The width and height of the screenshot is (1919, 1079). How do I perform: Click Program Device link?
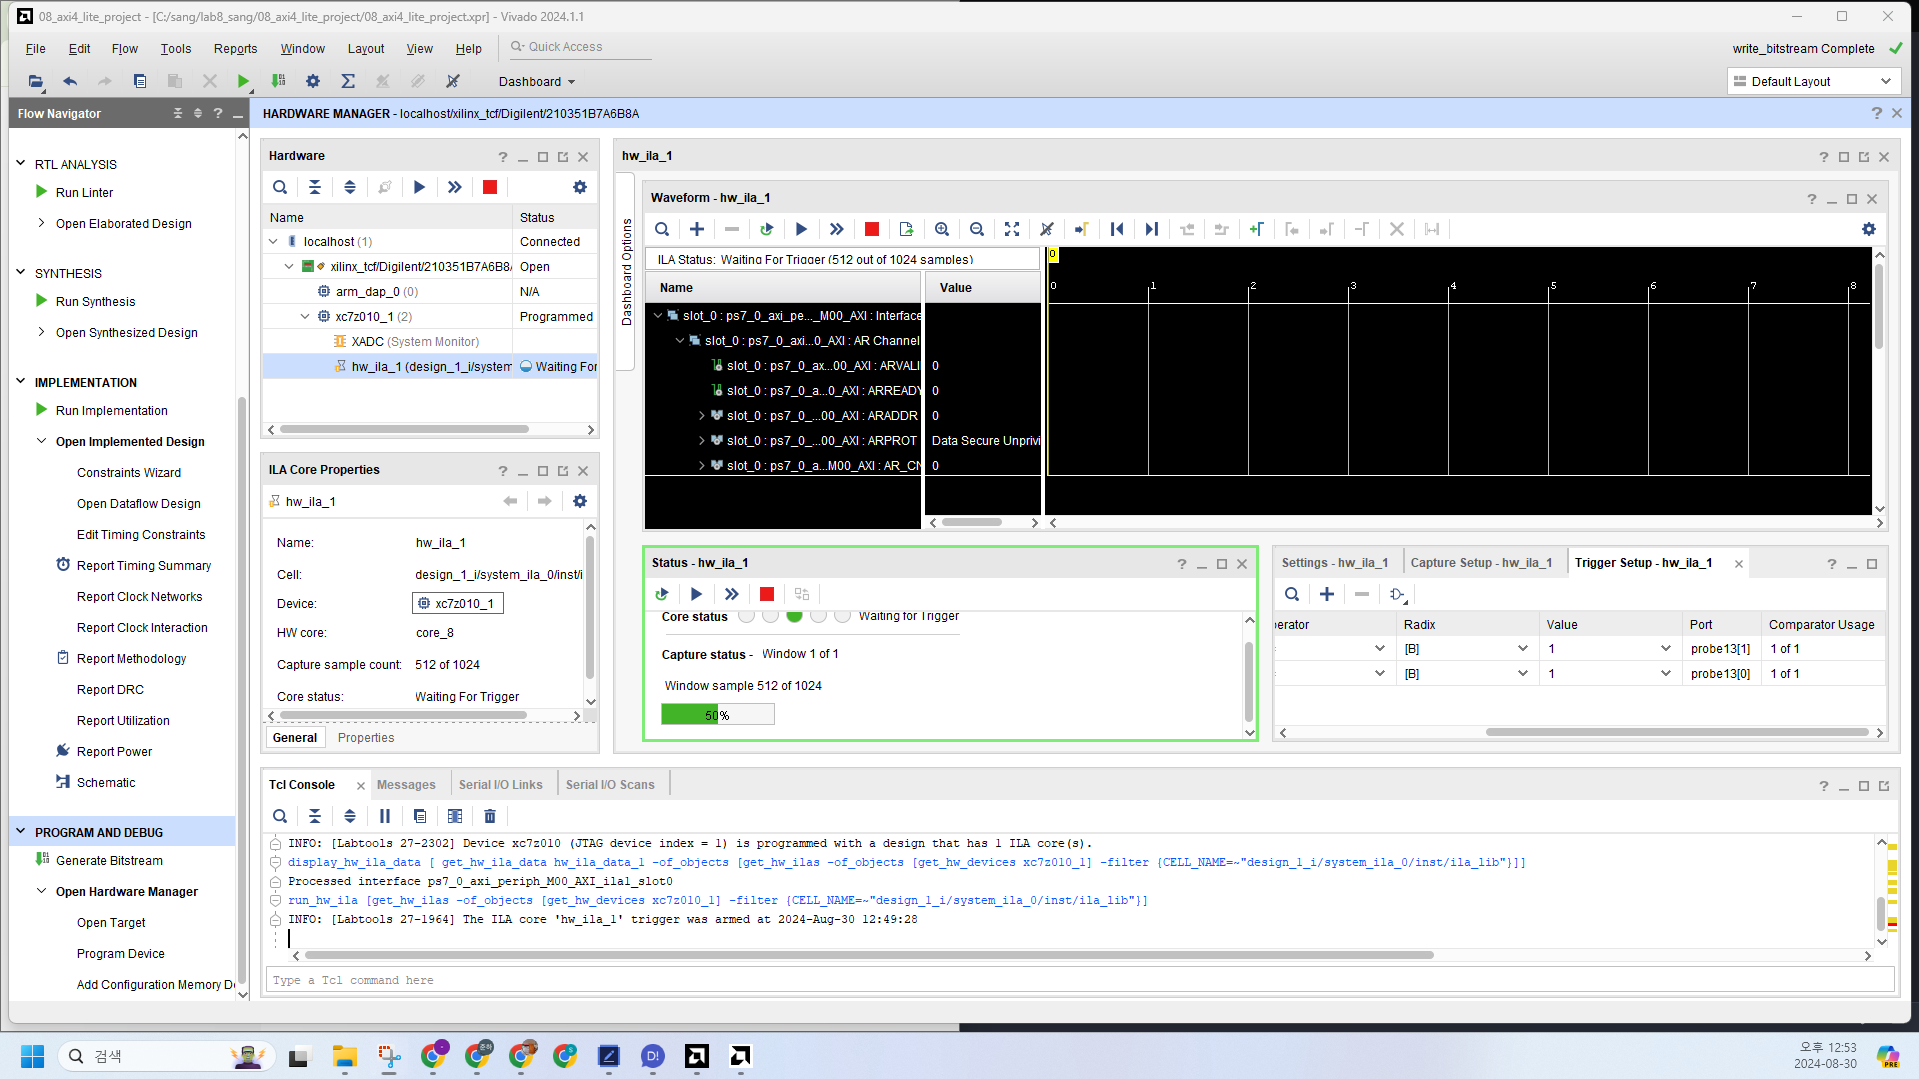tap(121, 953)
